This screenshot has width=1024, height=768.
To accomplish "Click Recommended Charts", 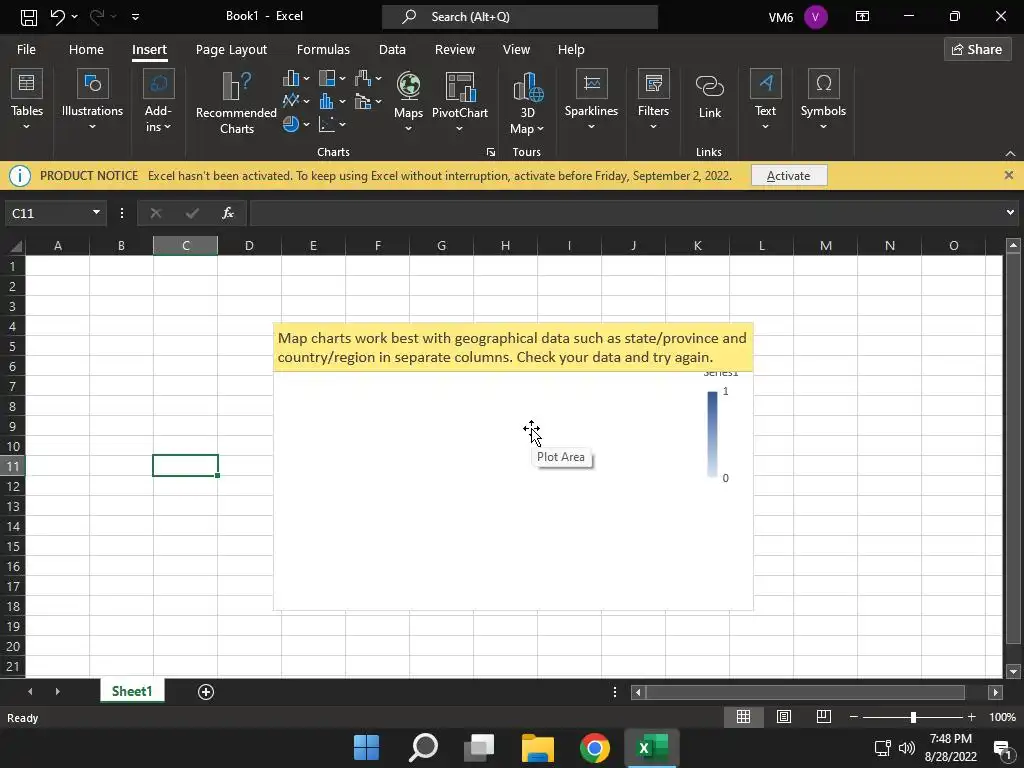I will coord(236,103).
